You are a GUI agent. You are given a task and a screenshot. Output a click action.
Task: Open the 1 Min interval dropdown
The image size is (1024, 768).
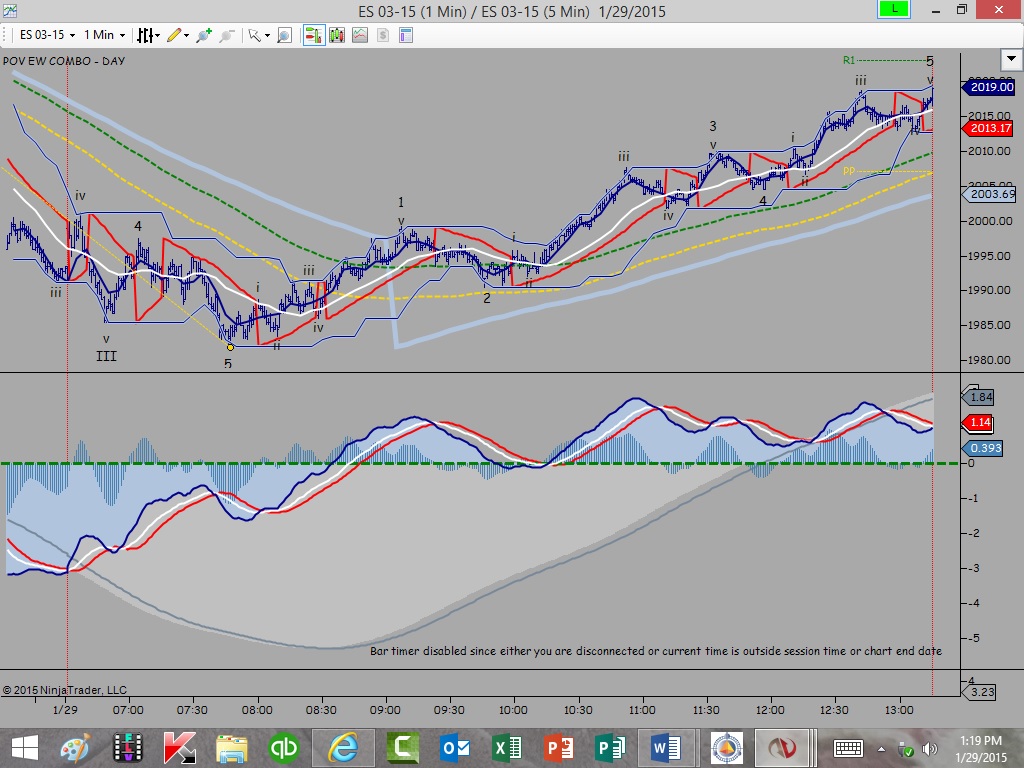click(x=104, y=35)
